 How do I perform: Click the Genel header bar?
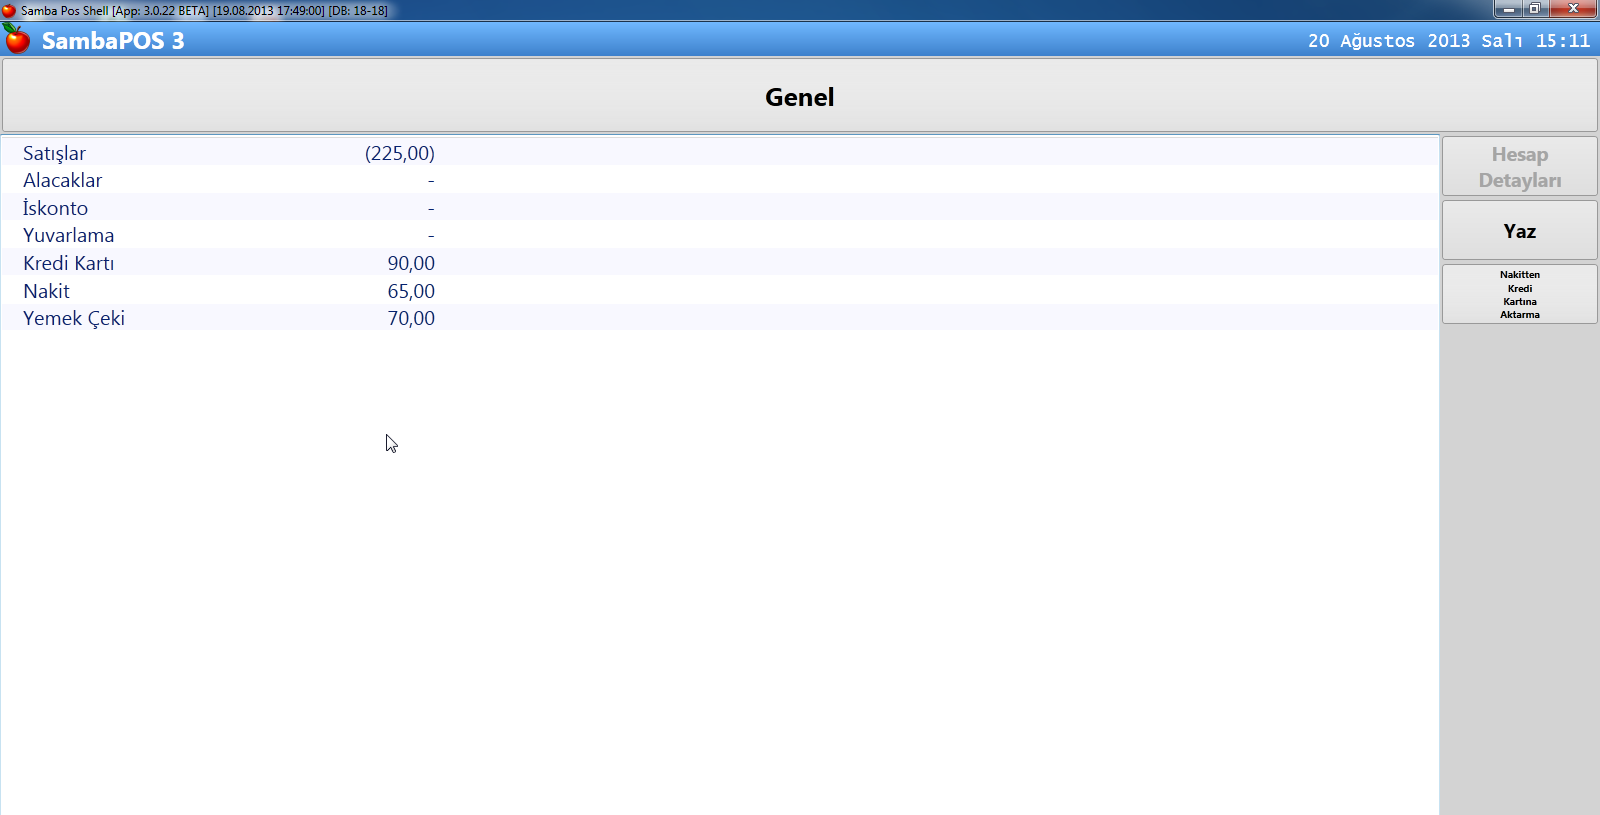coord(799,96)
